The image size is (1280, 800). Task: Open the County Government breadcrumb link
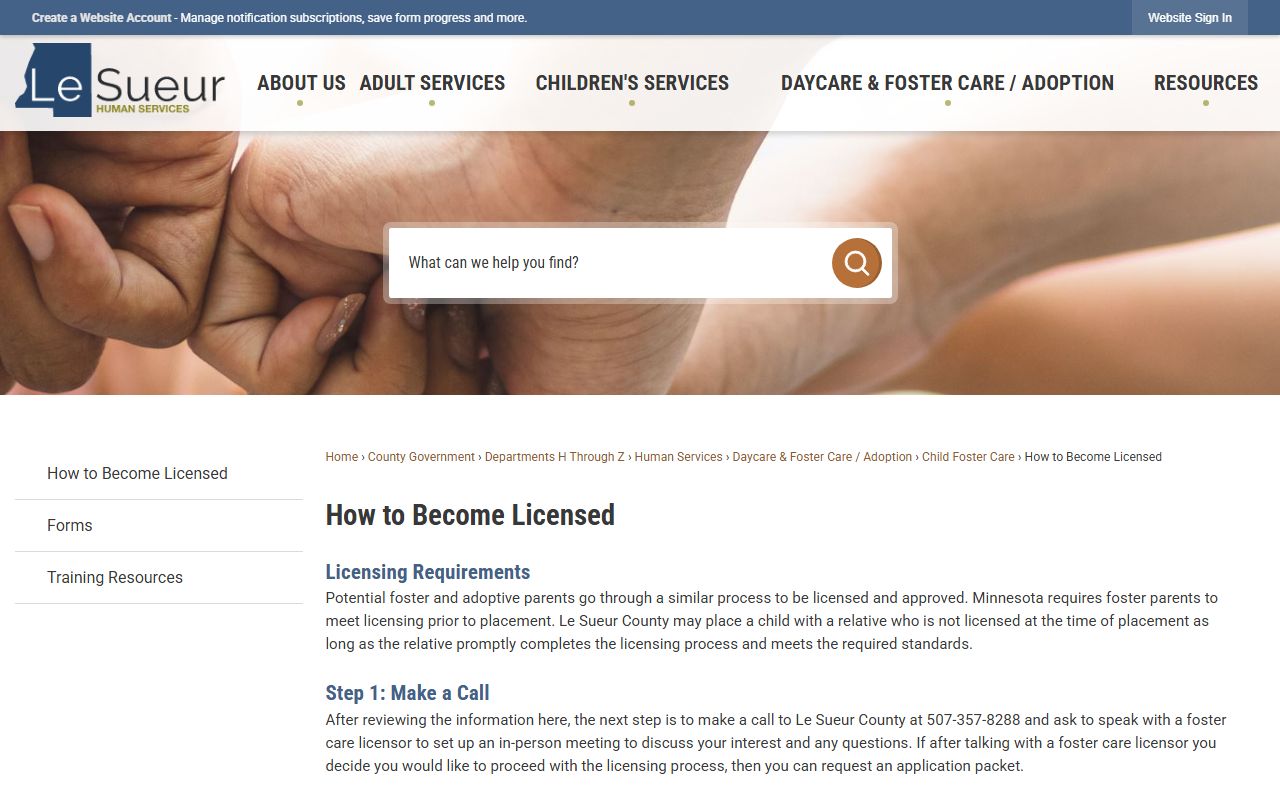(x=421, y=457)
